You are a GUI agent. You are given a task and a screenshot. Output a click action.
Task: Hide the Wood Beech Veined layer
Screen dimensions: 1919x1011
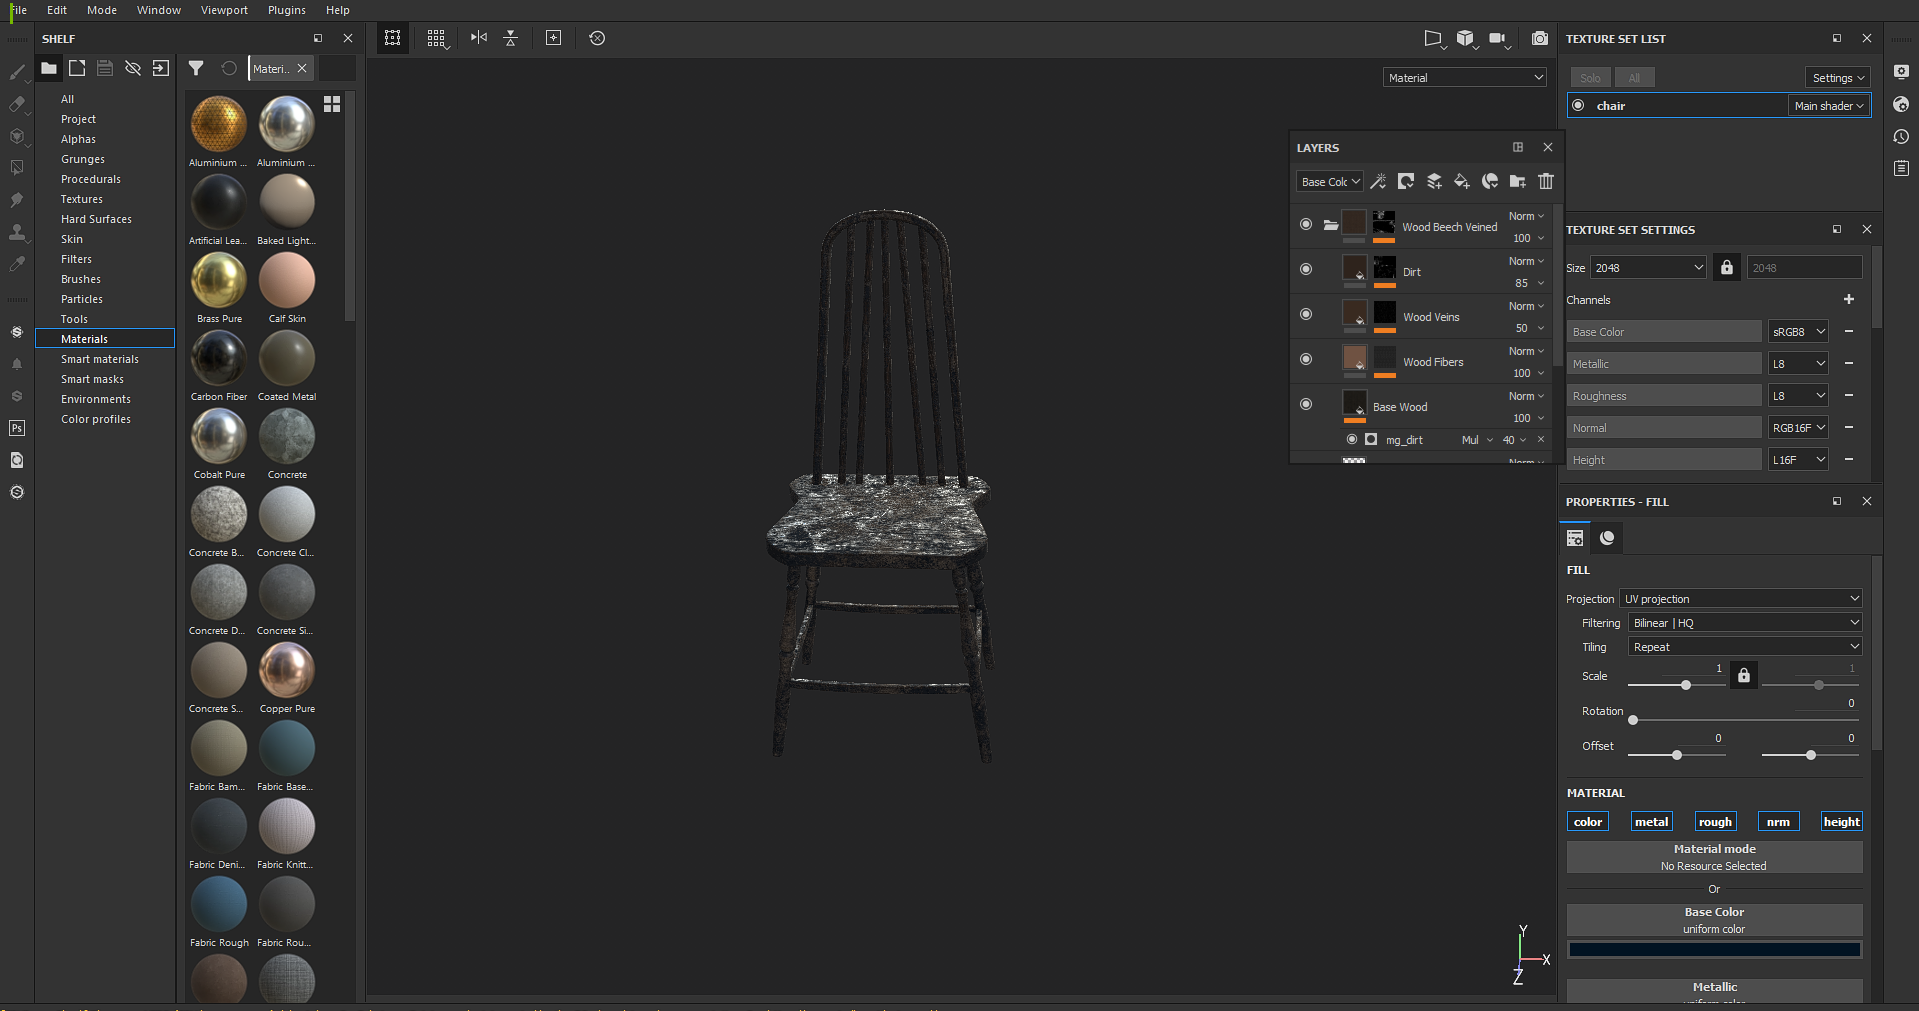tap(1306, 225)
